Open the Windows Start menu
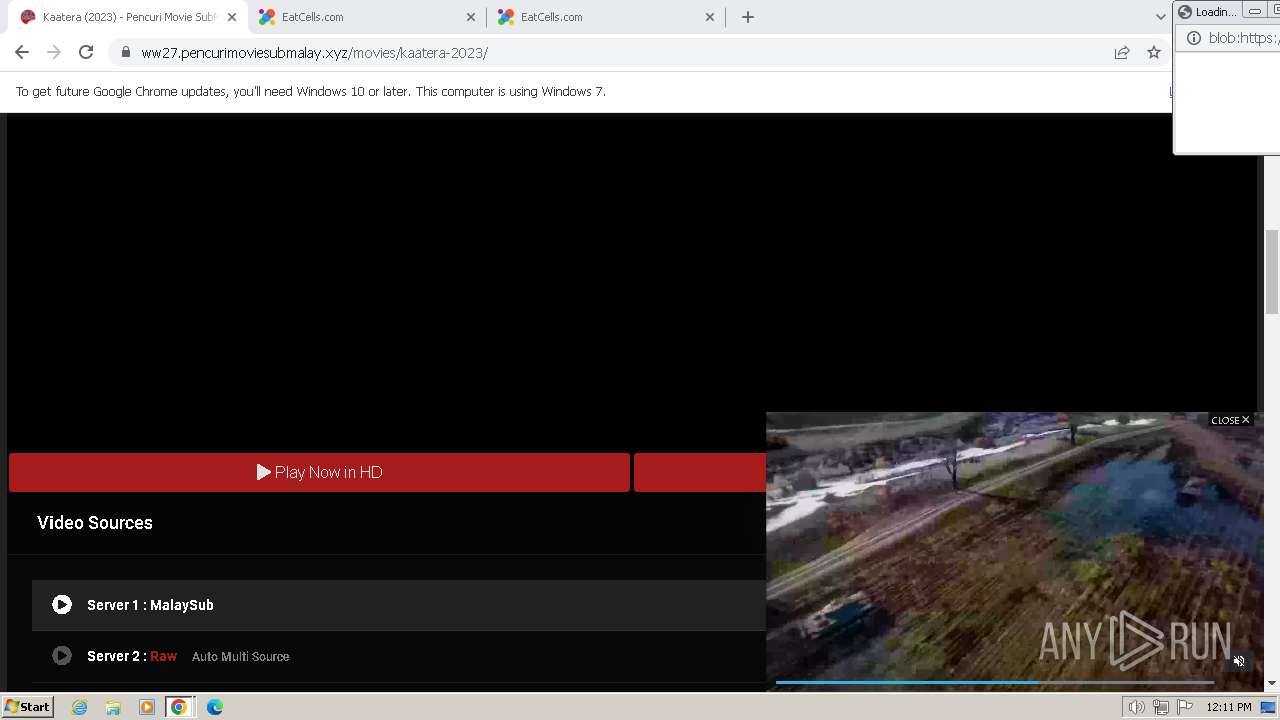This screenshot has height=720, width=1280. (x=27, y=707)
